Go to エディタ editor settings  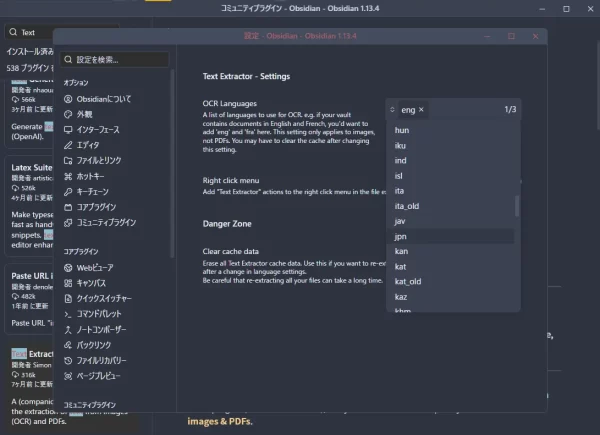[82, 145]
